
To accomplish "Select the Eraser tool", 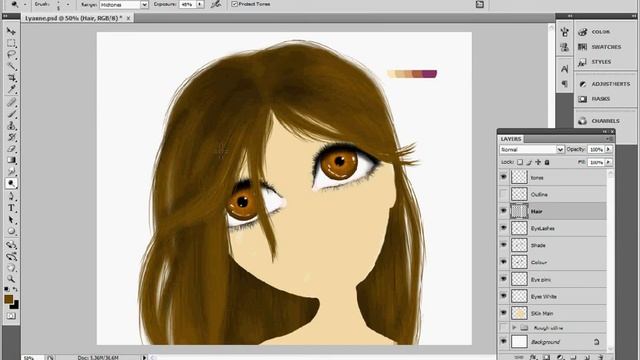I will coord(11,149).
